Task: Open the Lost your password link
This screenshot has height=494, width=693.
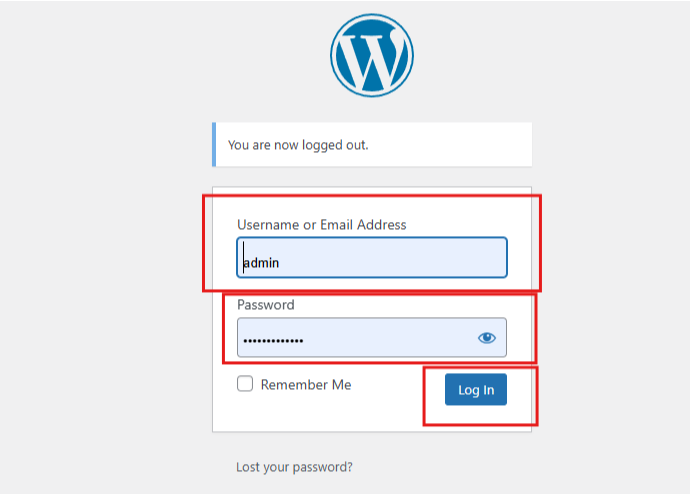Action: click(x=294, y=467)
